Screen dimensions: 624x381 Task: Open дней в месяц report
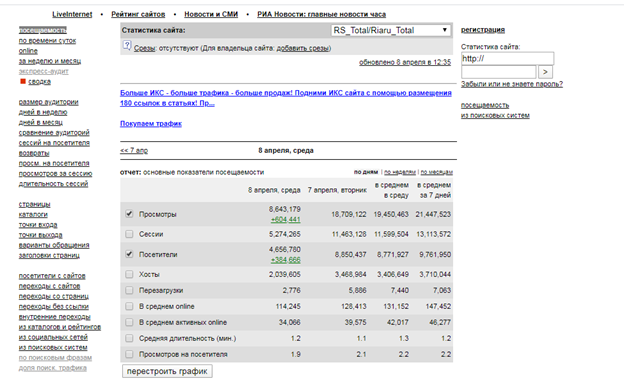click(x=41, y=122)
